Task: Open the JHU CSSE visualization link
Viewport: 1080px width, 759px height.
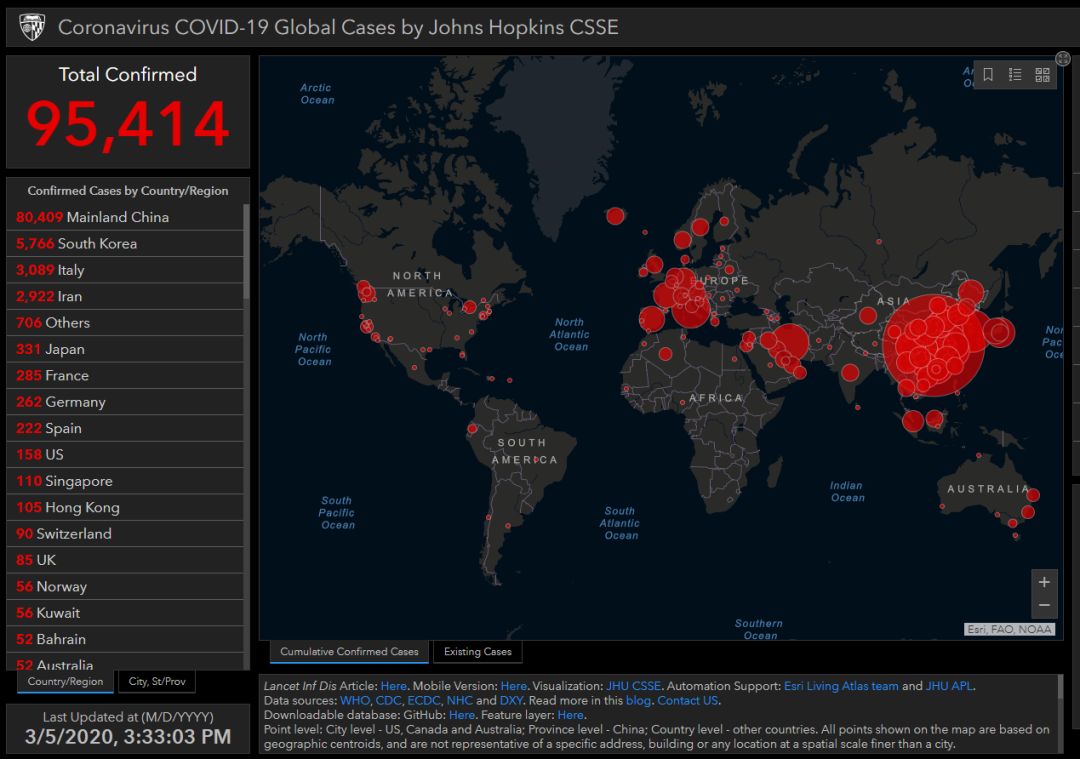Action: [x=633, y=686]
